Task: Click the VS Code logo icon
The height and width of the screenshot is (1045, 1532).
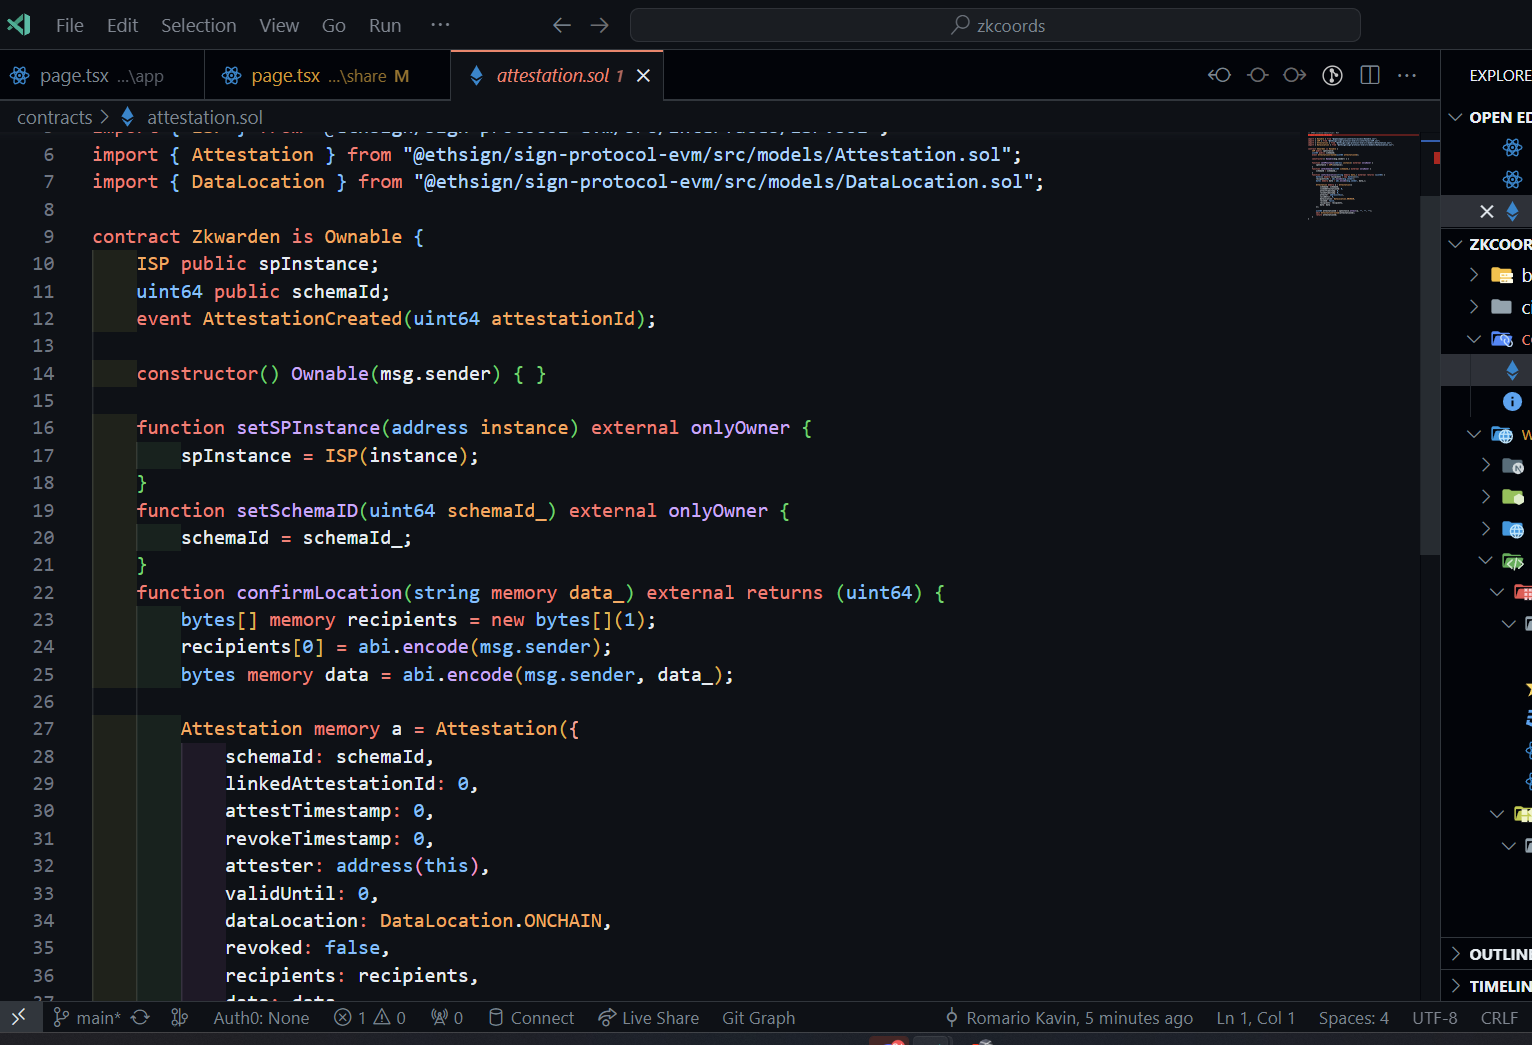Action: point(19,25)
